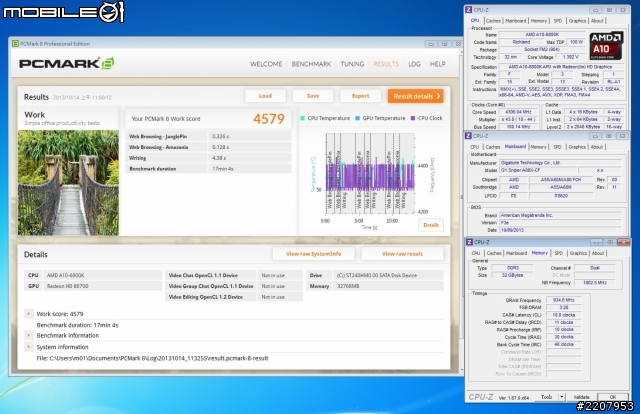Open Mainboard tab in bottom CPU-Z window
Screen dimensions: 640x414
516,253
